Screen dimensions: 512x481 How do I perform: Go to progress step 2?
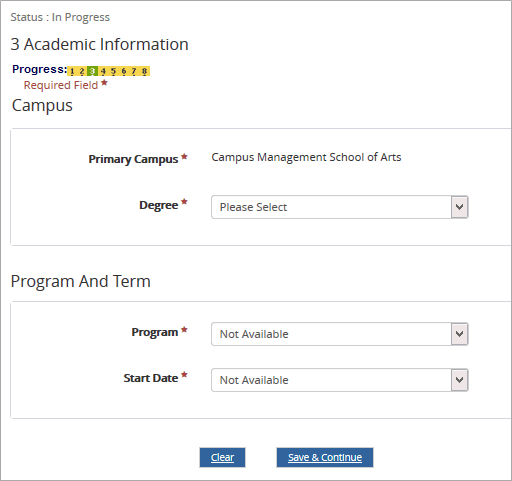(82, 71)
